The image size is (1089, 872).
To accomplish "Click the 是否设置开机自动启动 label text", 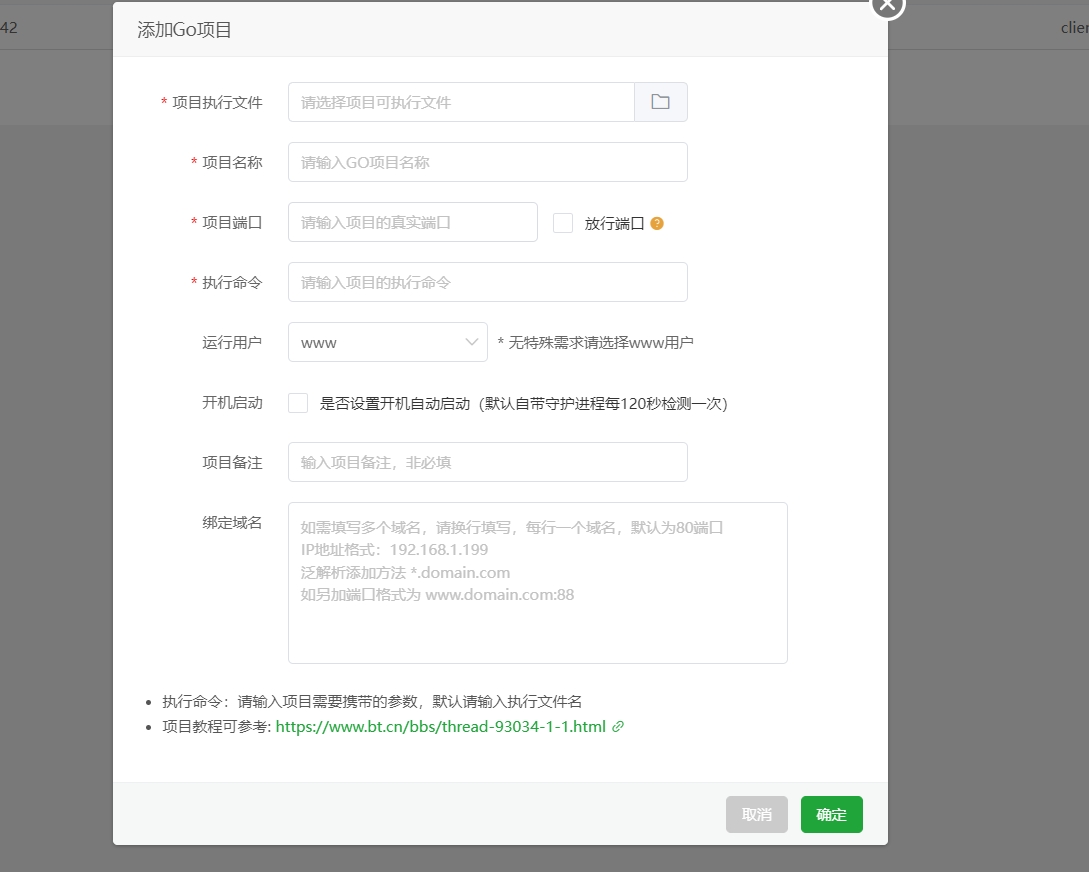I will [523, 403].
